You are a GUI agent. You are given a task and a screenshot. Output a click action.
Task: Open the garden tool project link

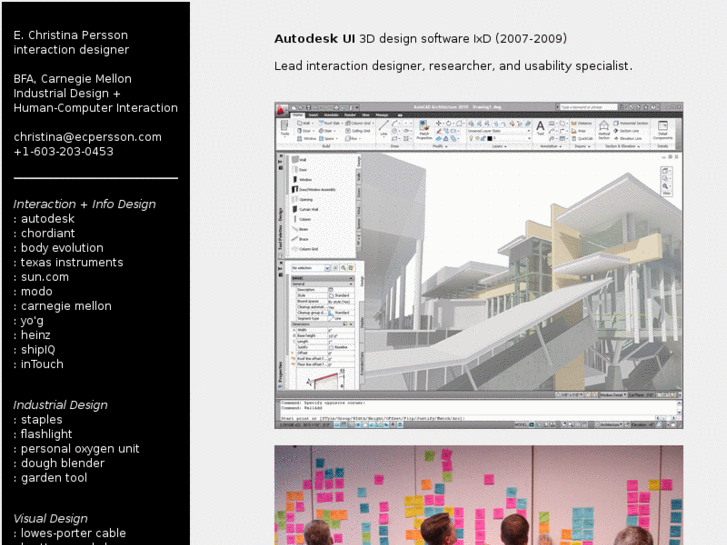(x=54, y=478)
